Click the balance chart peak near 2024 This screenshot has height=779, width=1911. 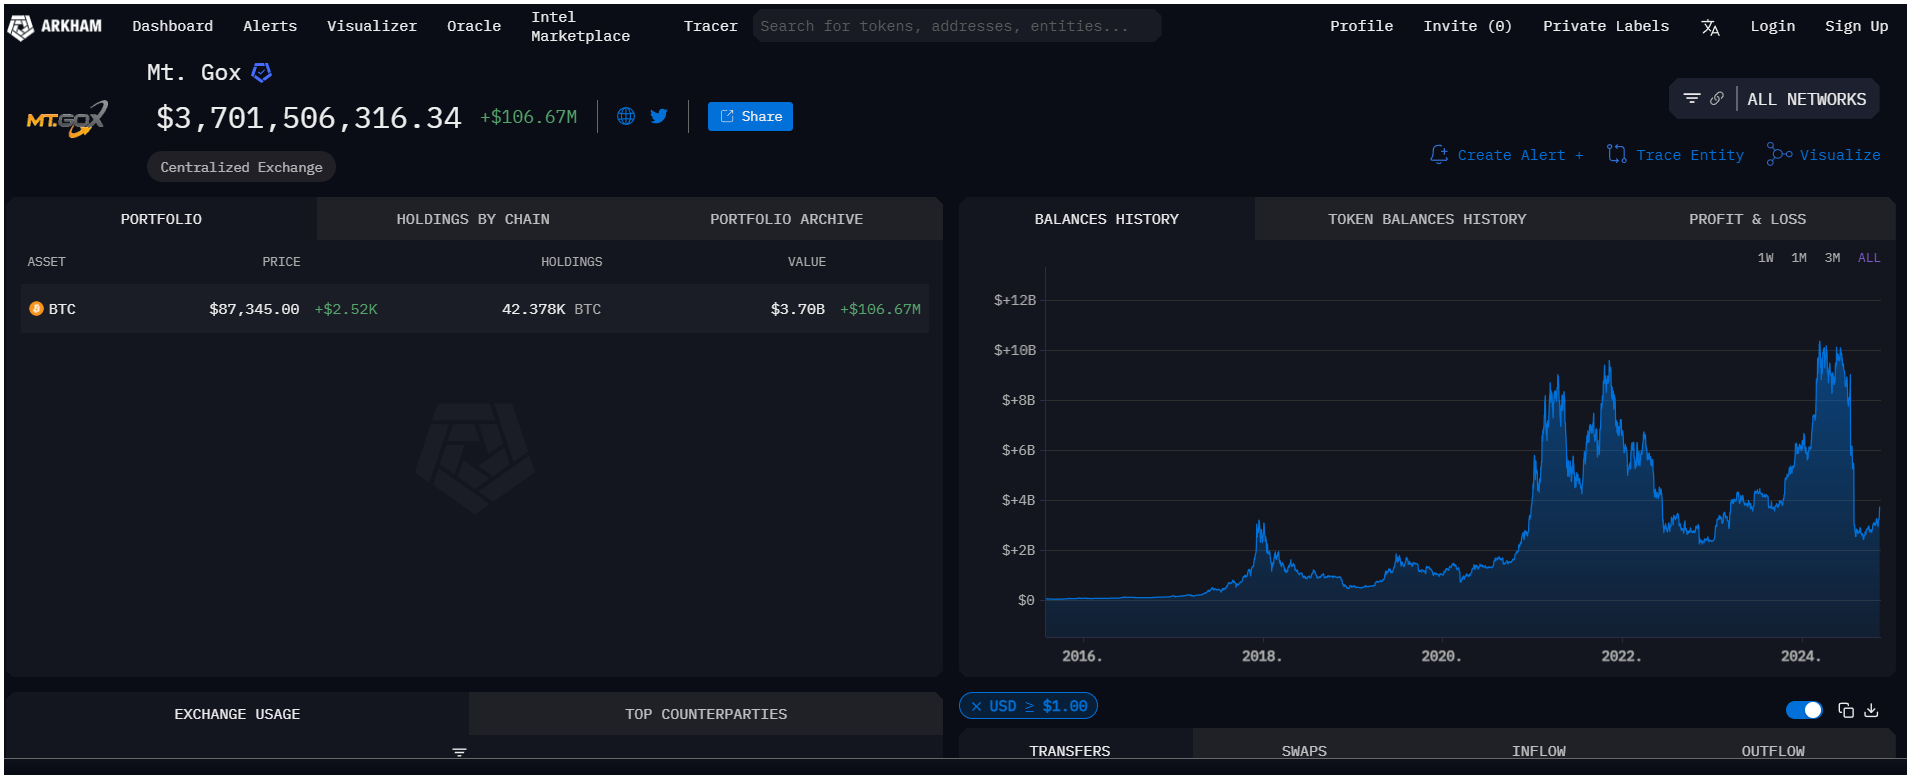point(1821,345)
